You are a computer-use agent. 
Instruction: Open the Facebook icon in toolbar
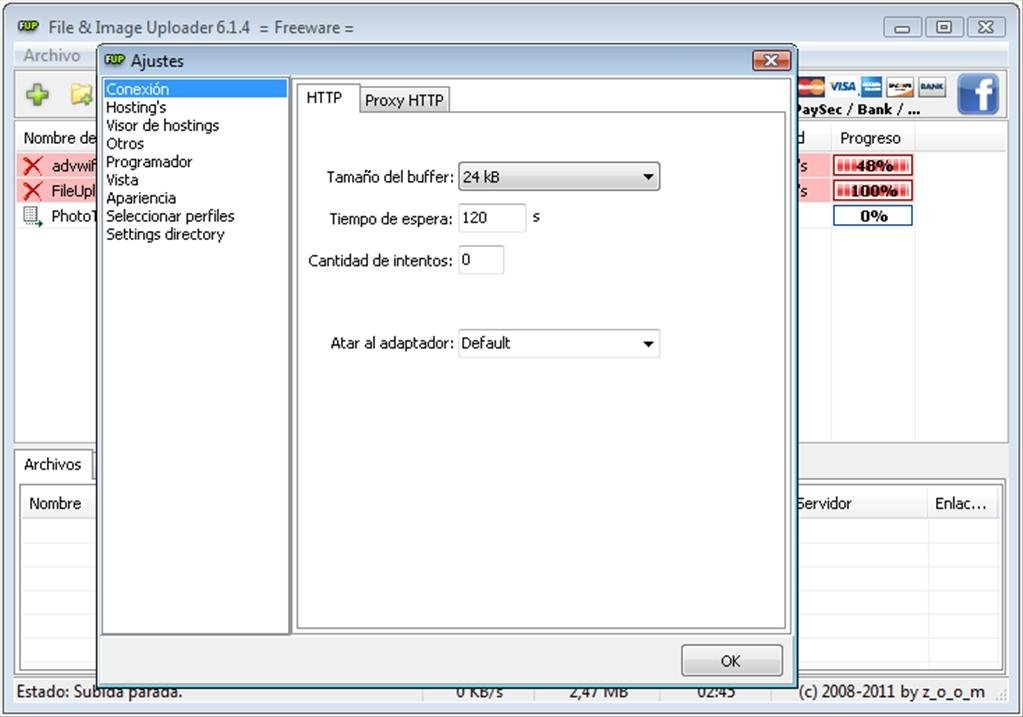(978, 94)
